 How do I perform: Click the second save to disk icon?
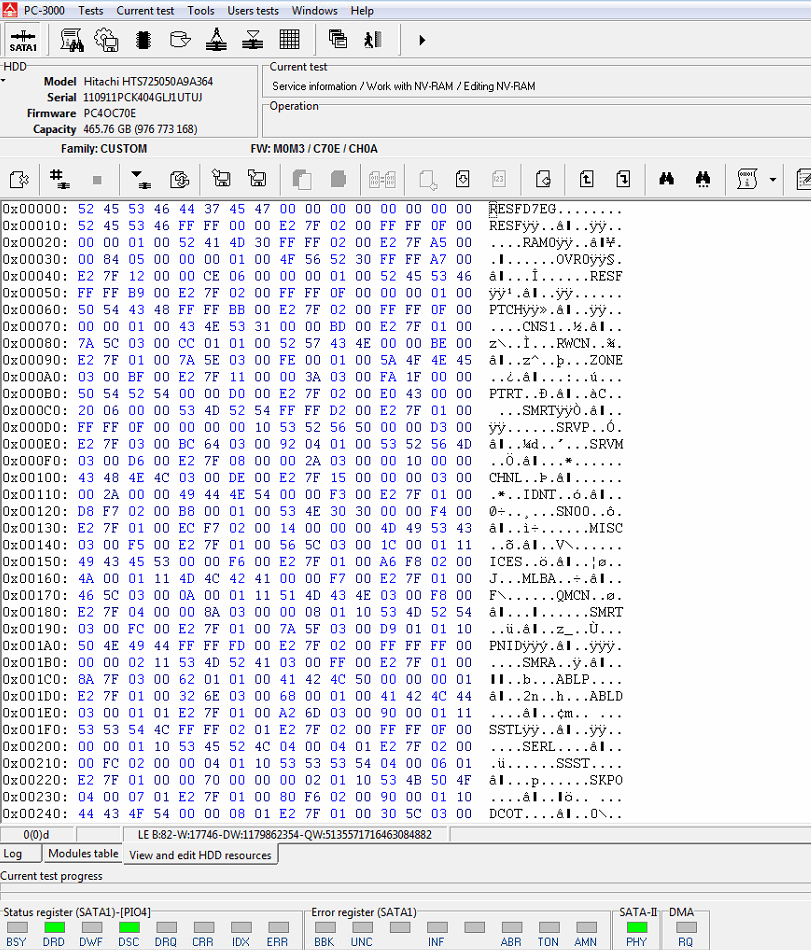tap(257, 178)
